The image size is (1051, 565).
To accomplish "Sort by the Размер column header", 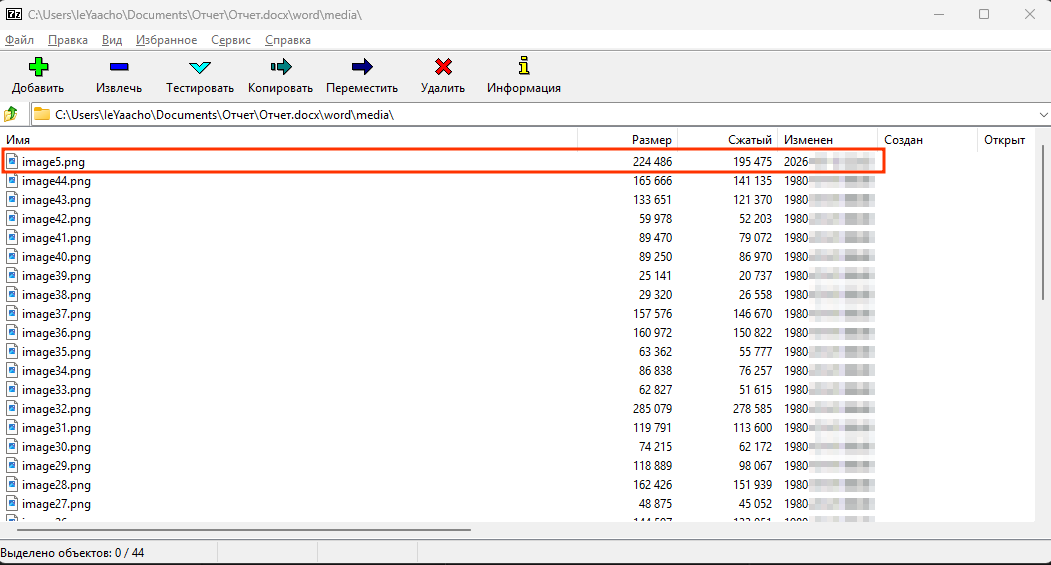I will point(627,139).
